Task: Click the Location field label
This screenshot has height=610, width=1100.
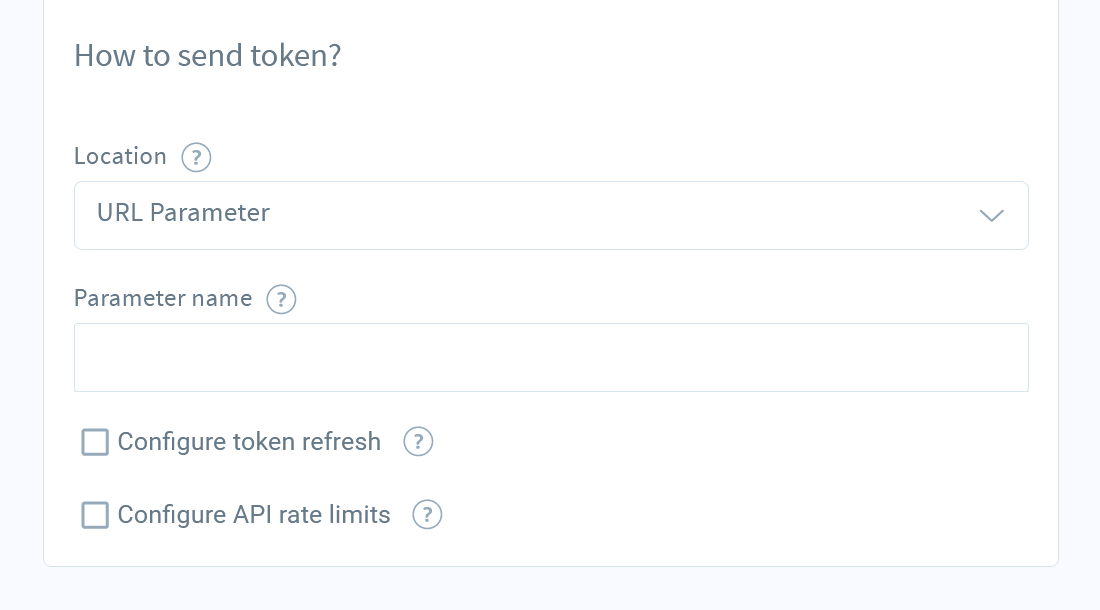Action: coord(121,156)
